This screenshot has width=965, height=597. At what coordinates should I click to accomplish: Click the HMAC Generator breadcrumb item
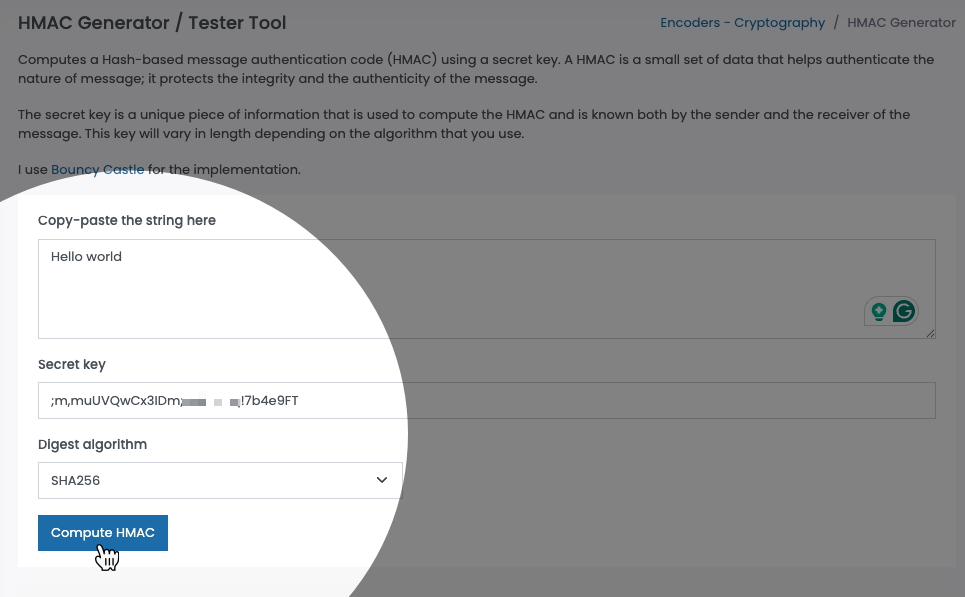[x=901, y=22]
